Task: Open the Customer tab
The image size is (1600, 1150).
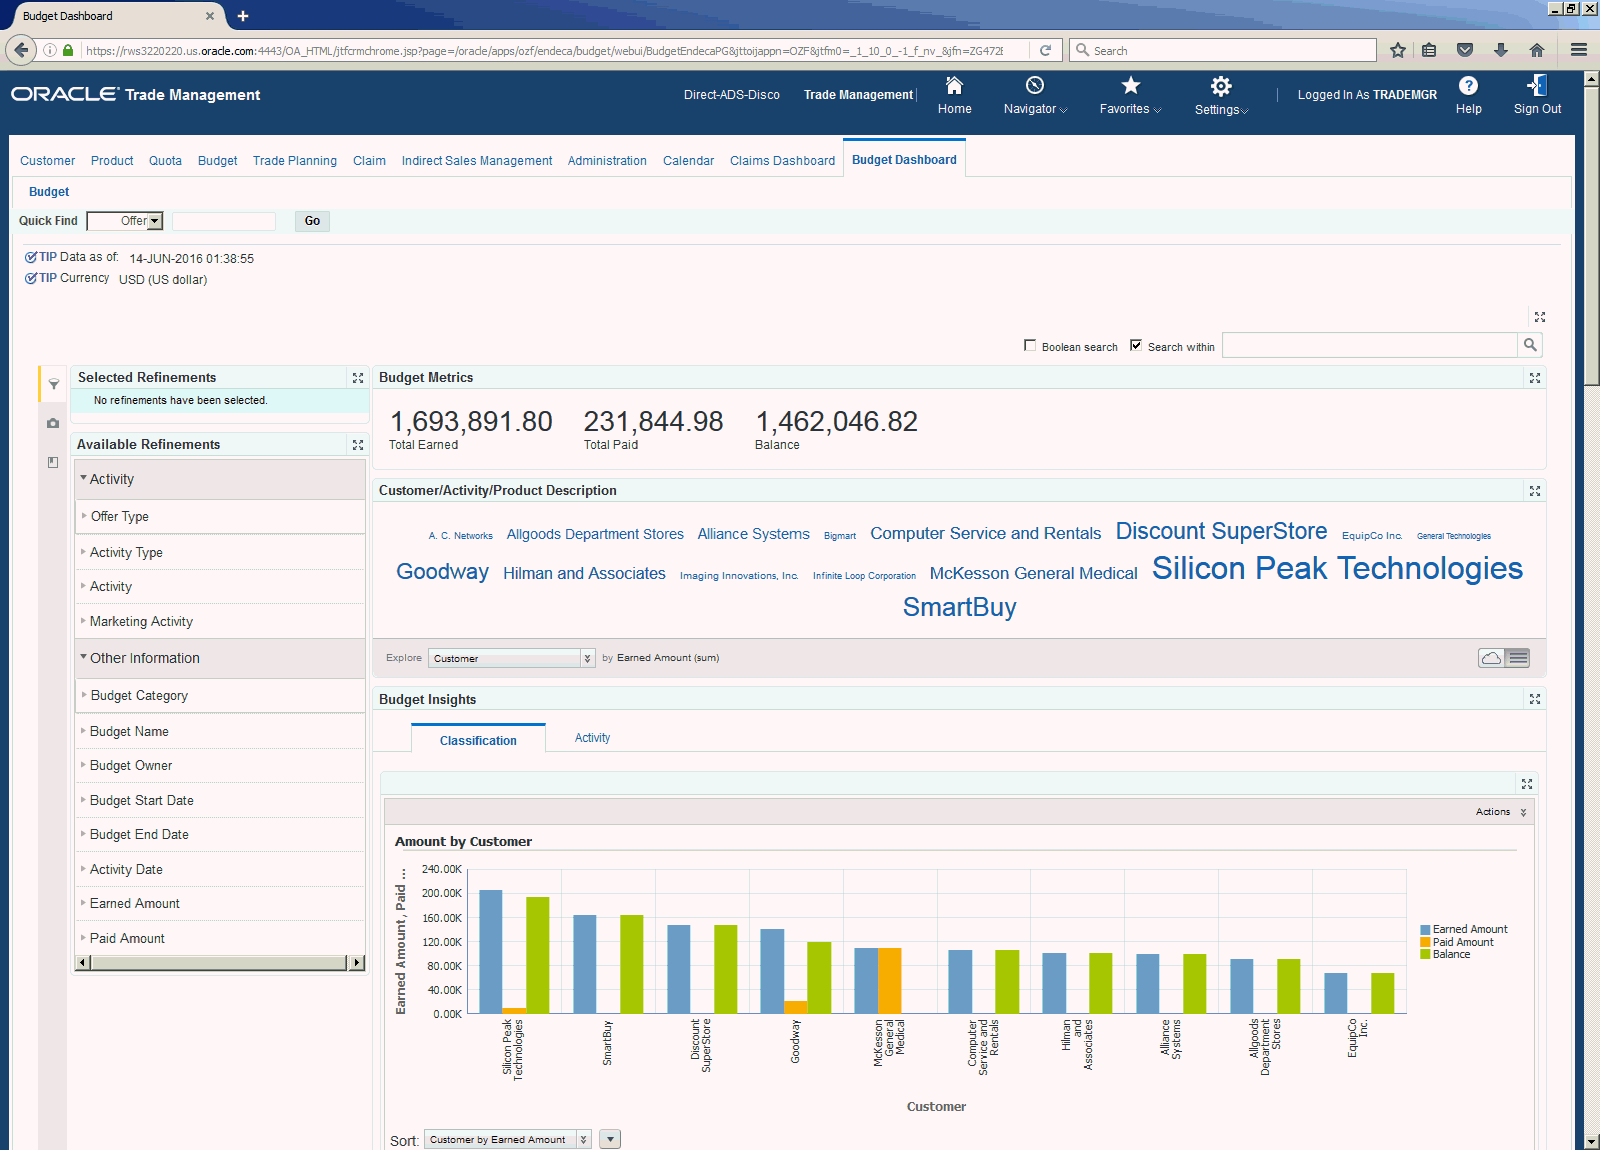Action: [x=47, y=161]
